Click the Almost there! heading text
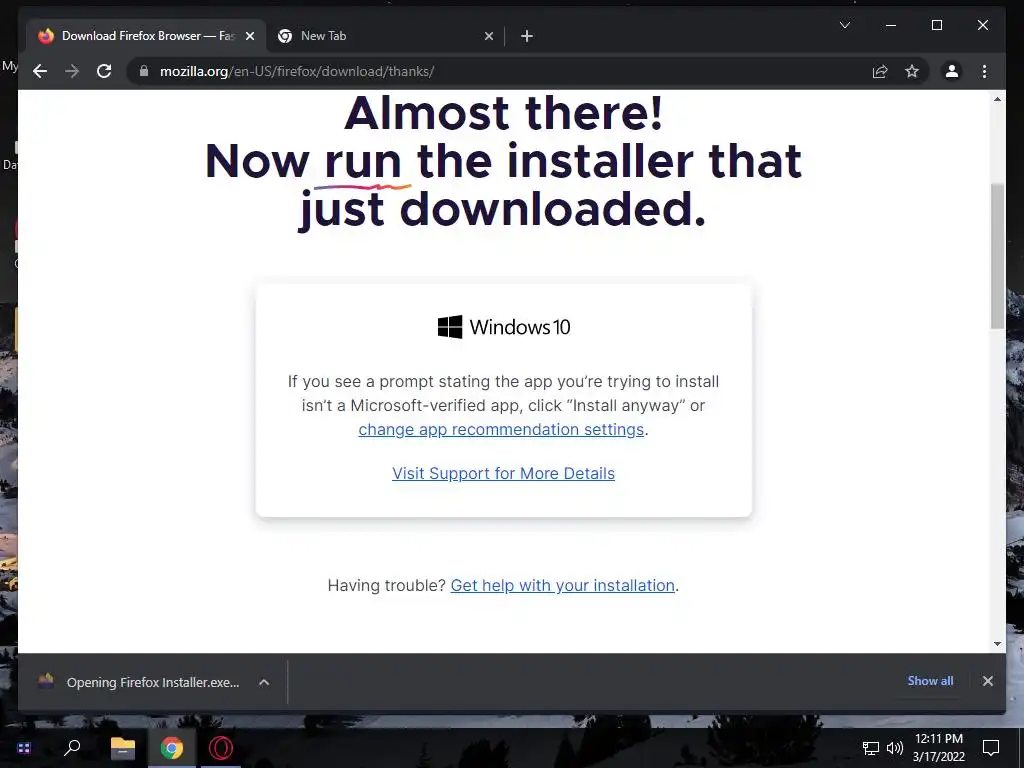 [504, 113]
